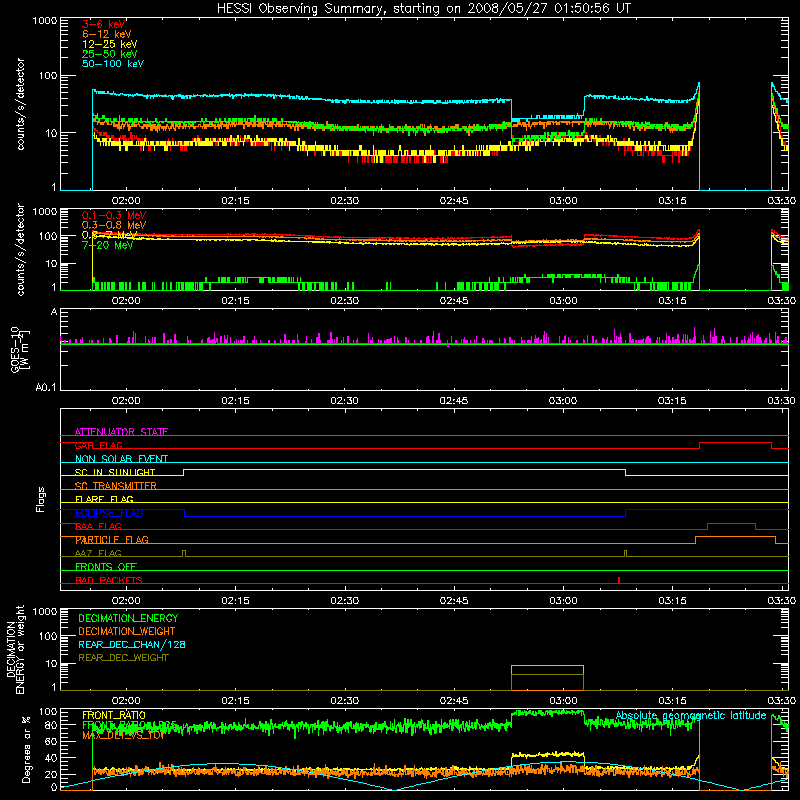This screenshot has height=800, width=800.
Task: Click the 0.3-0.8 MeV legend label
Action: pyautogui.click(x=114, y=225)
